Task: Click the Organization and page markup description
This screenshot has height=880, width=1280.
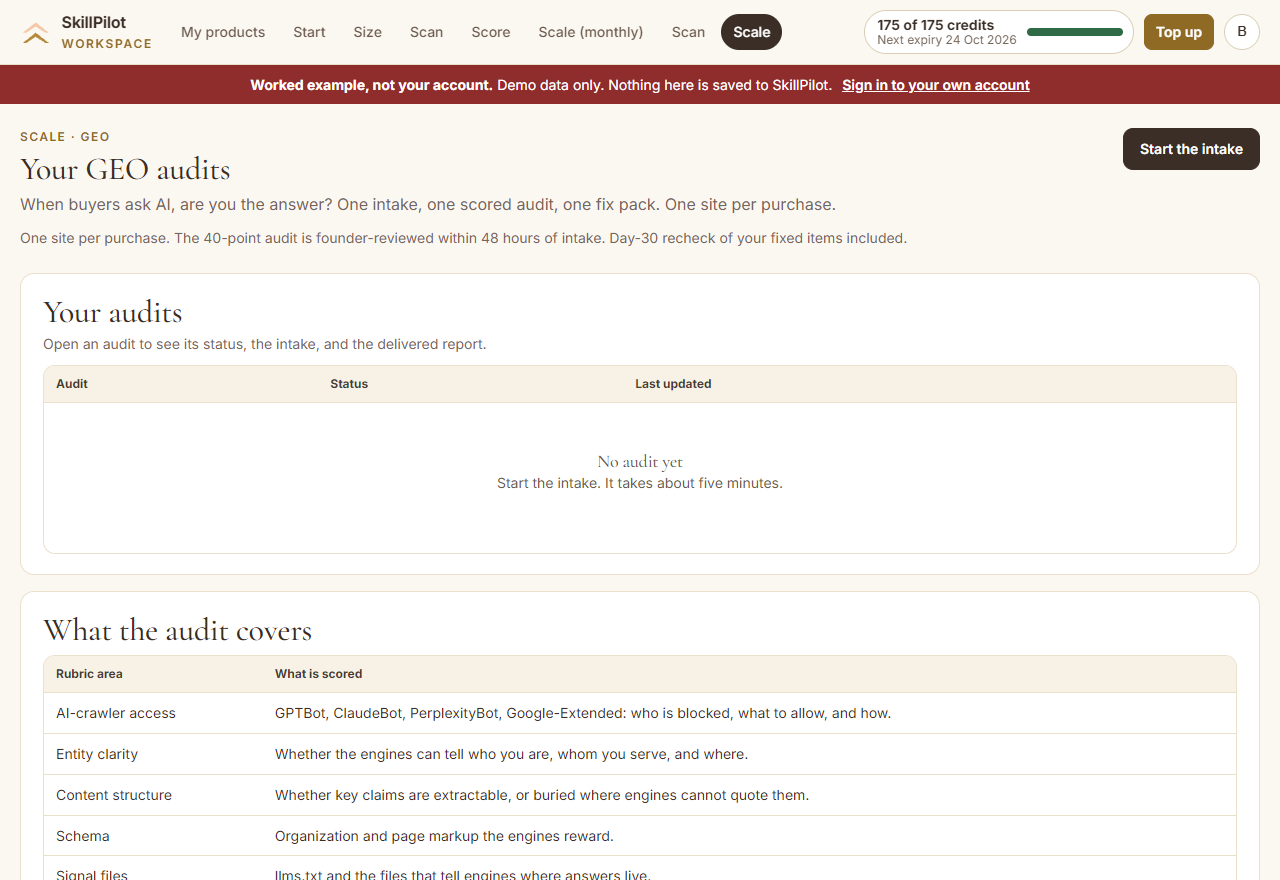Action: [x=444, y=836]
